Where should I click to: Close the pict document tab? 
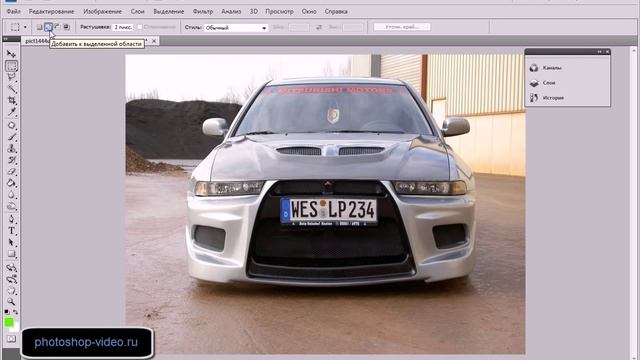click(154, 41)
